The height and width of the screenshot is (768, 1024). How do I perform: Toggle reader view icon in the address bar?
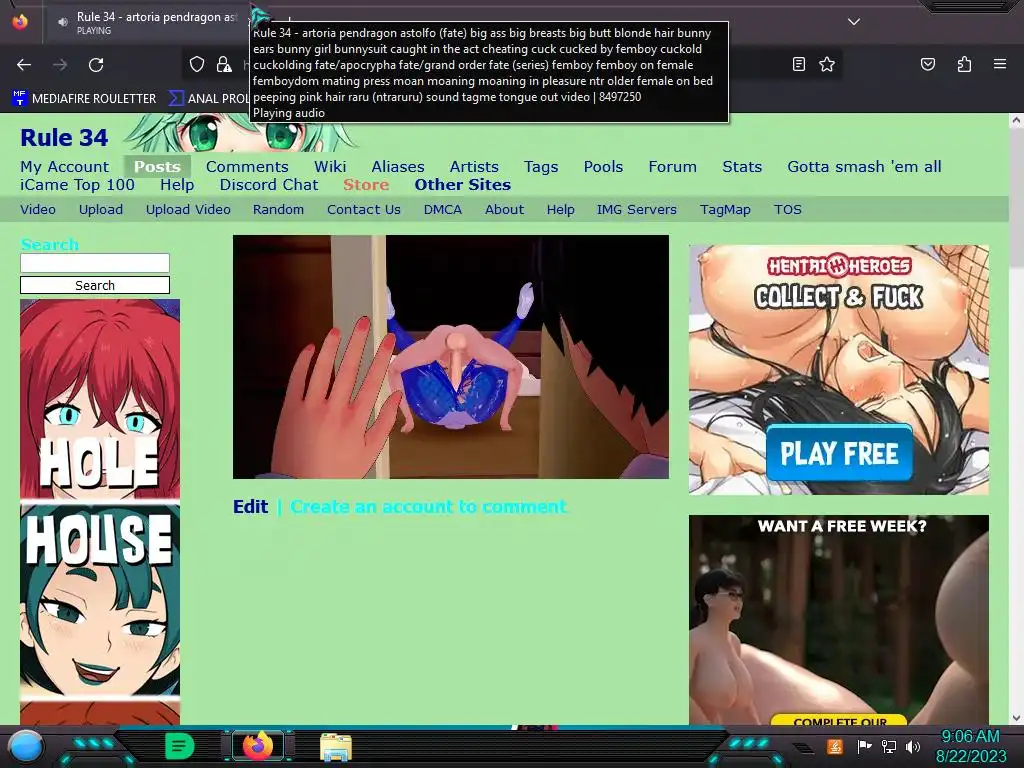pos(799,64)
